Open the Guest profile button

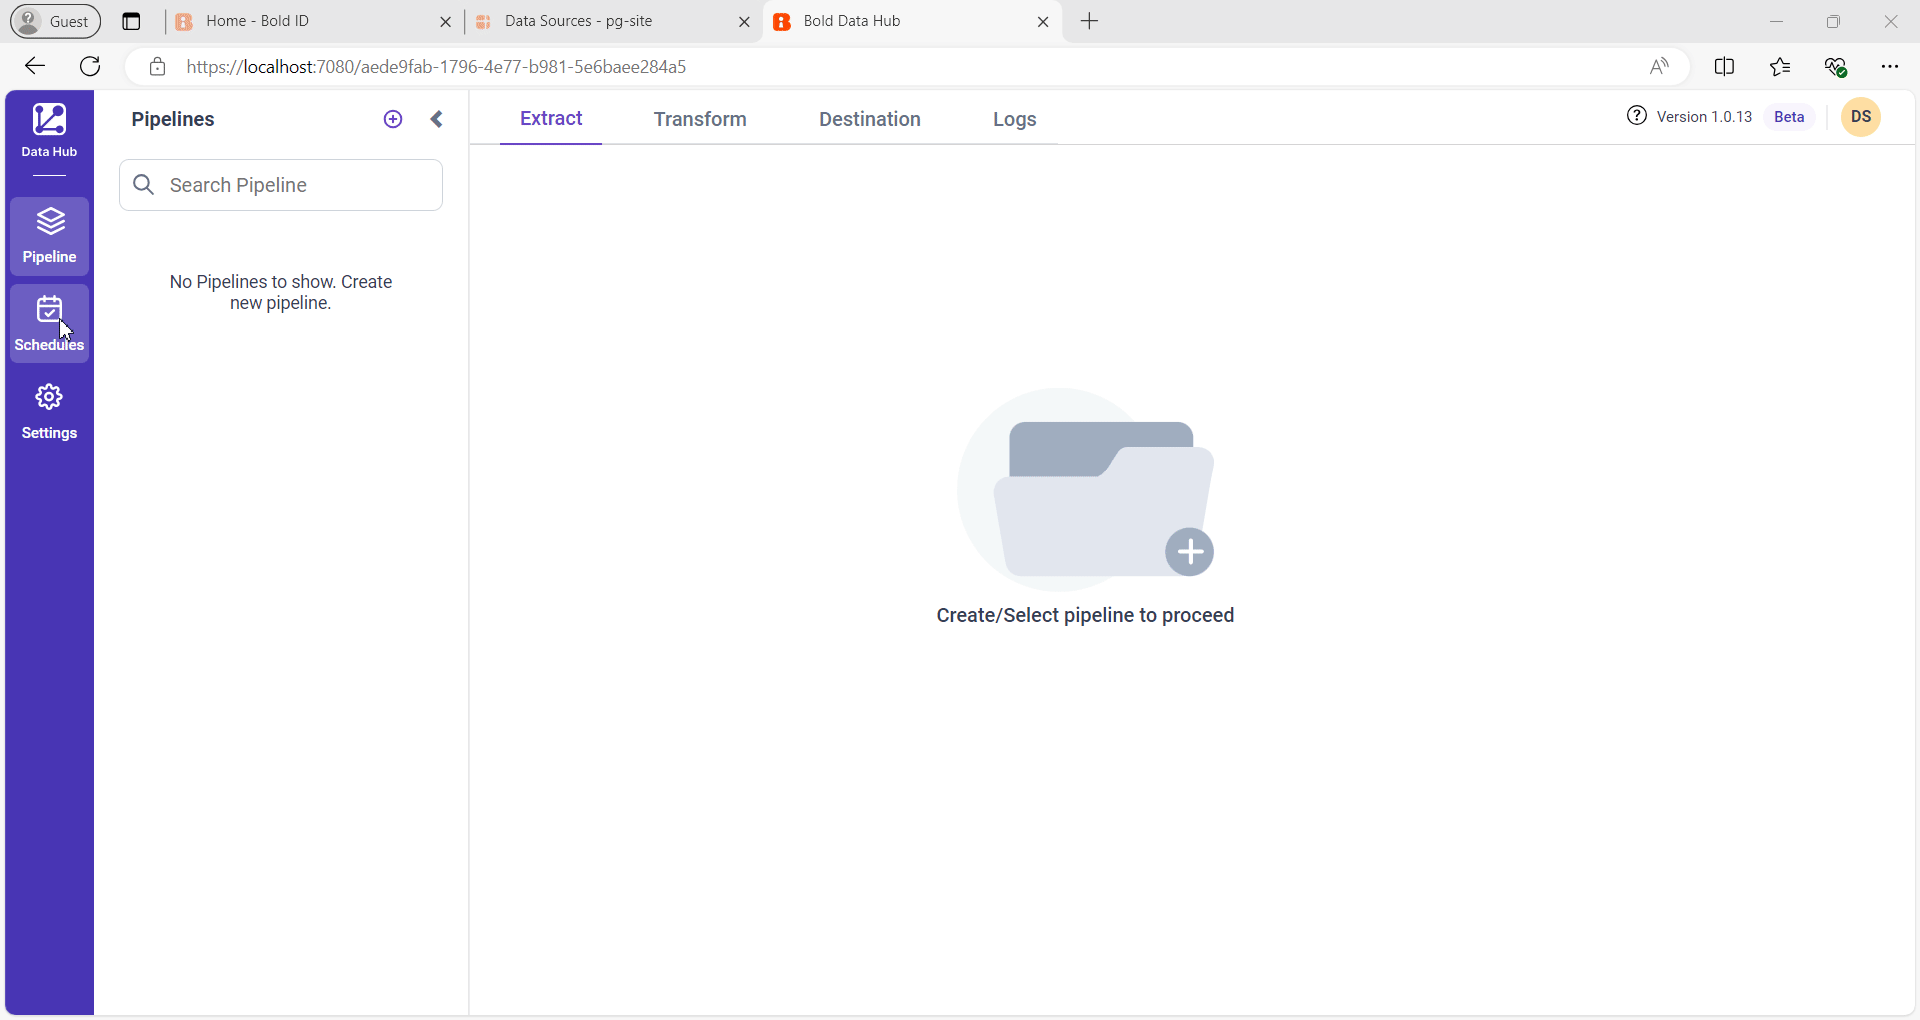(x=56, y=21)
